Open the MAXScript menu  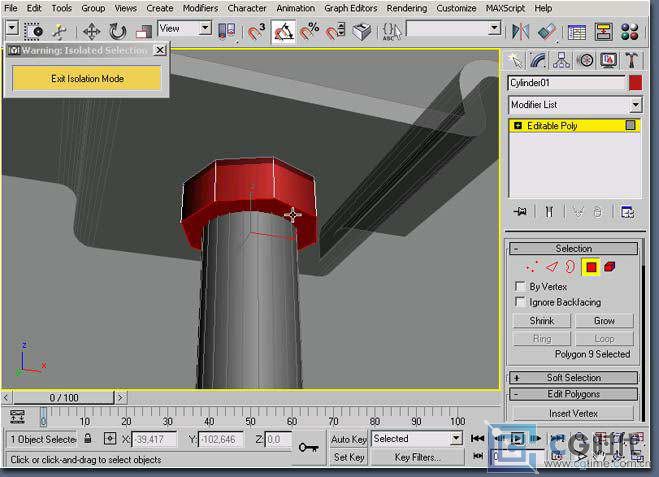(x=505, y=8)
